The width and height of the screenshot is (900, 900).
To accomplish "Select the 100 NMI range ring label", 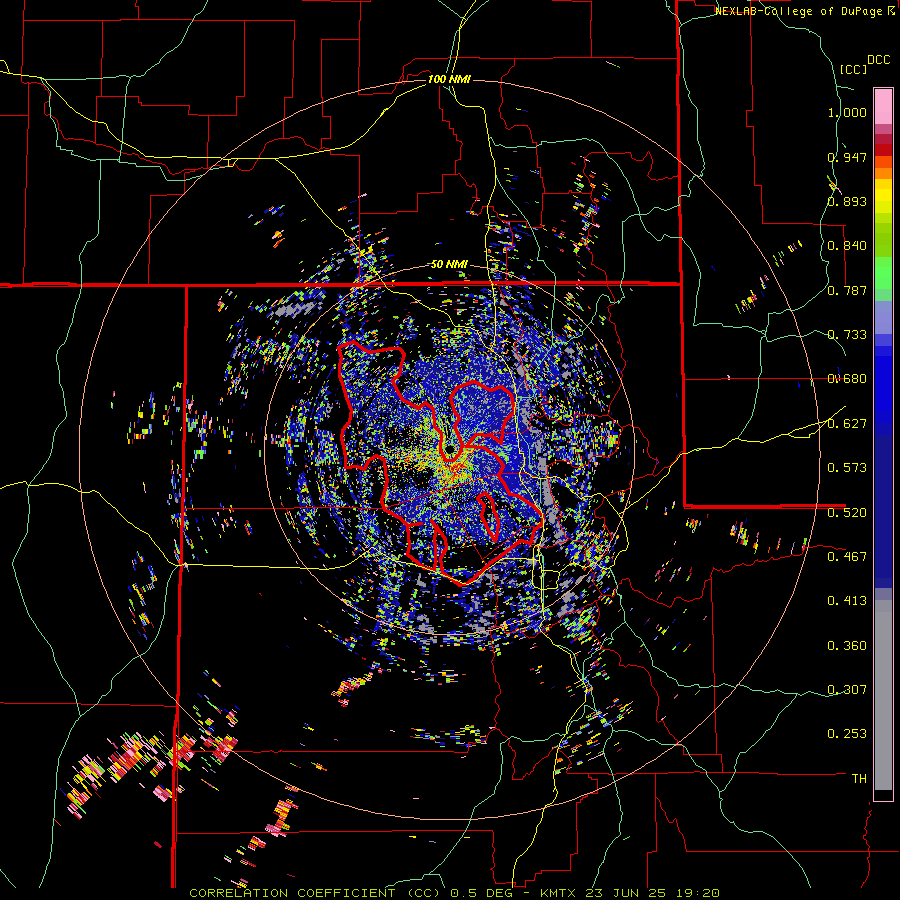I will pyautogui.click(x=449, y=79).
